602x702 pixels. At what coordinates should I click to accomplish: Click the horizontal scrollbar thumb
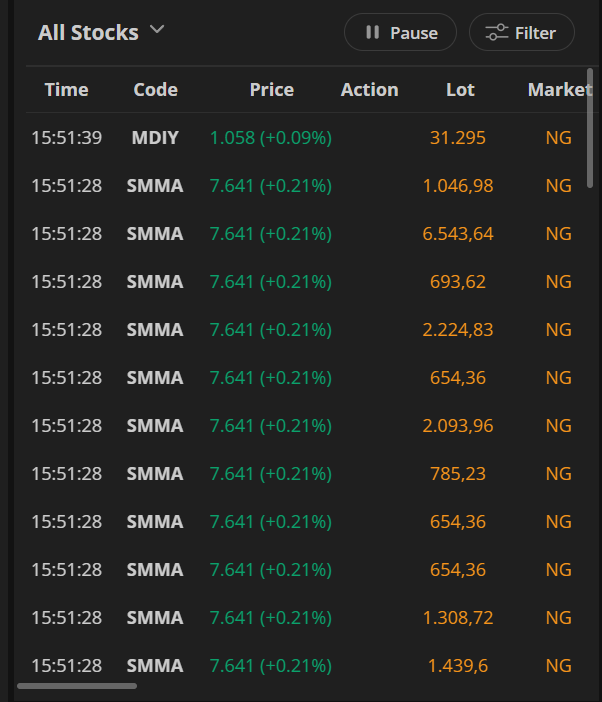(x=77, y=686)
